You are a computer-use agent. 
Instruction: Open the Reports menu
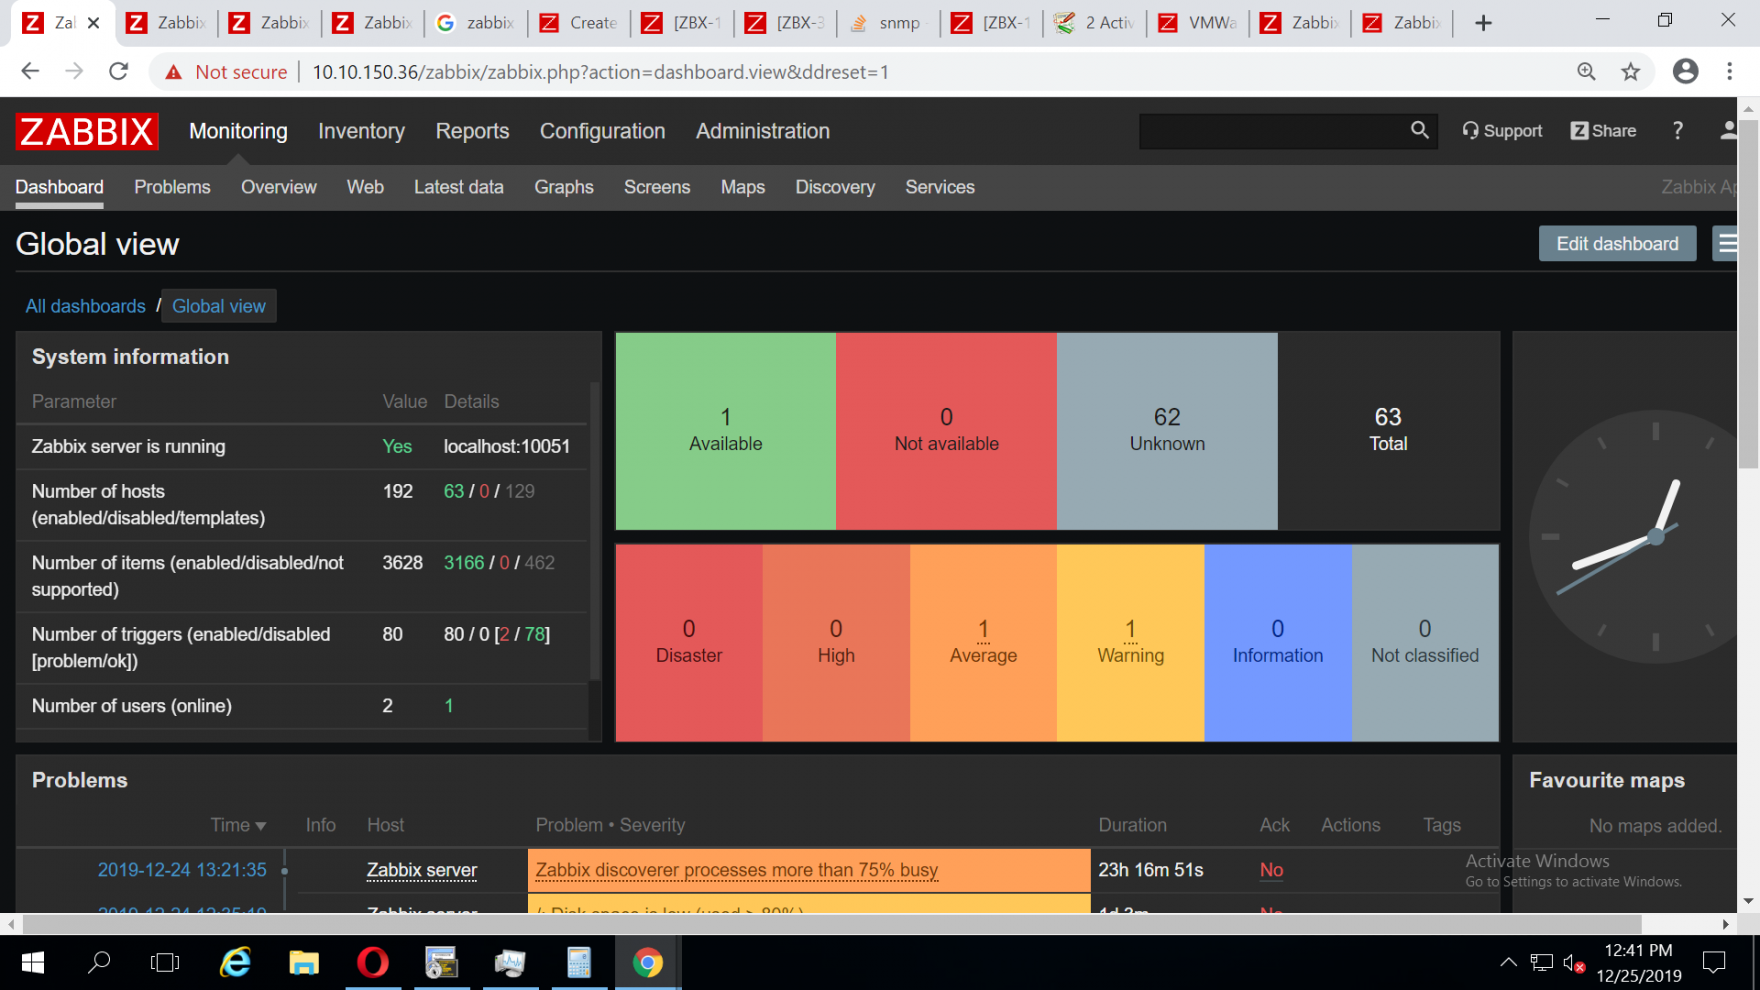point(472,131)
